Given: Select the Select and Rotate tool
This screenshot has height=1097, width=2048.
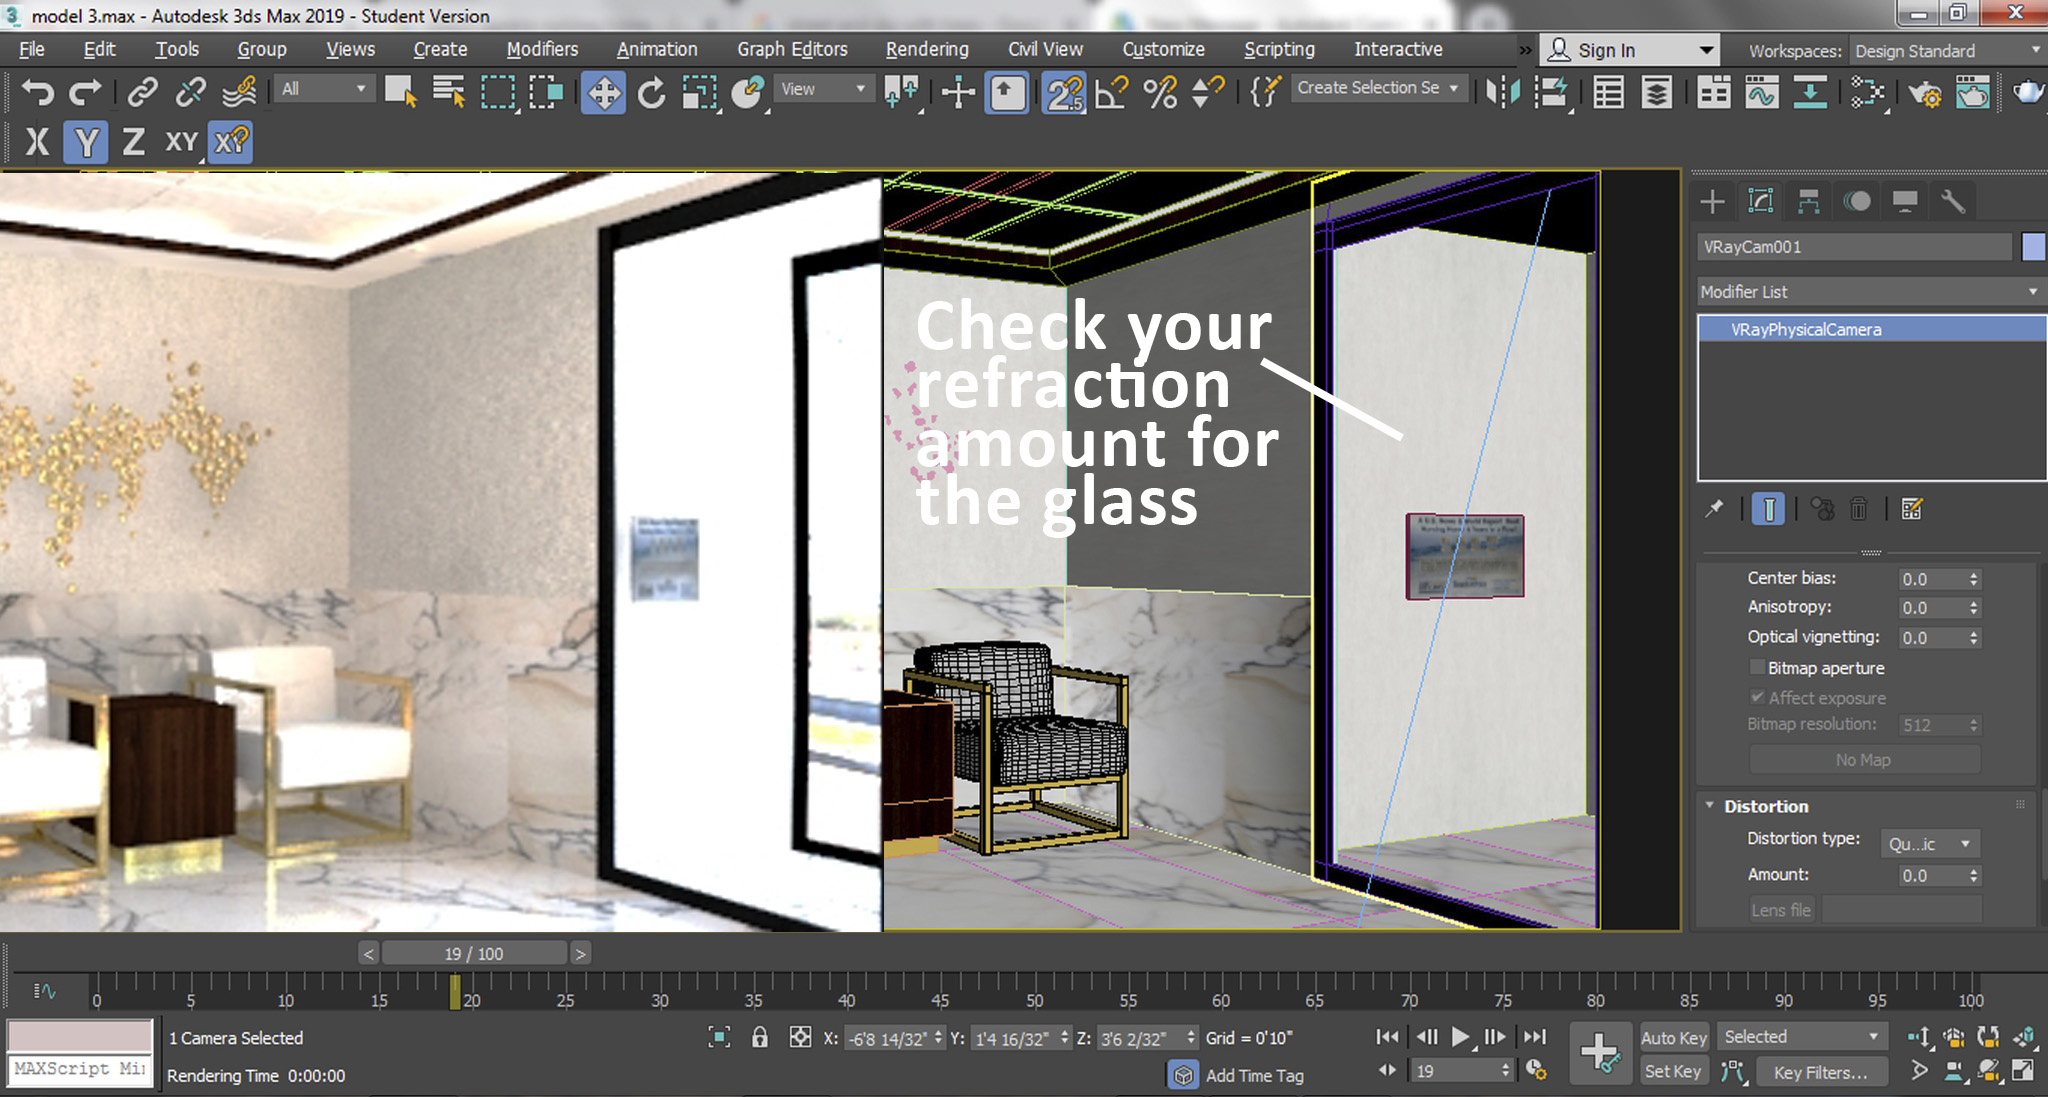Looking at the screenshot, I should click(x=652, y=93).
